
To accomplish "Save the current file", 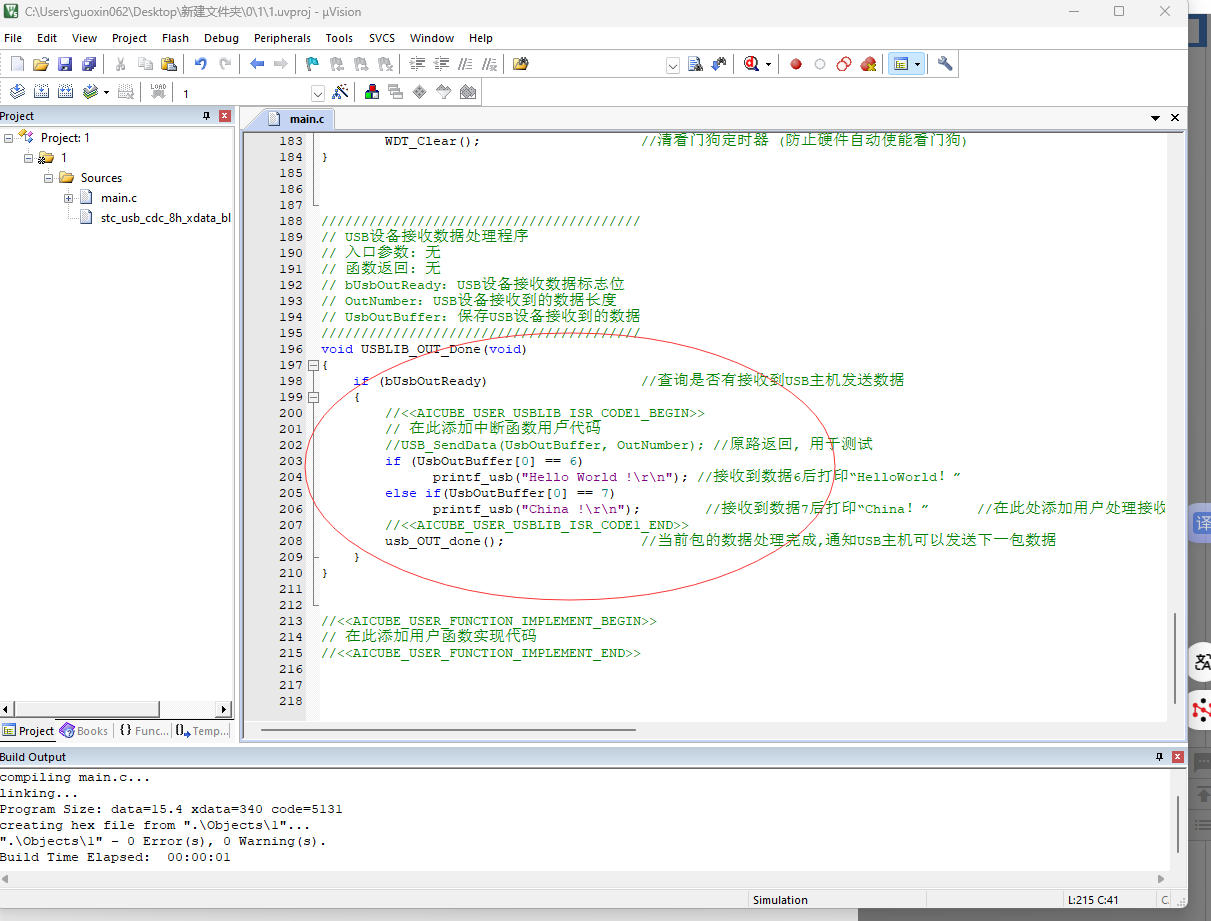I will (65, 64).
